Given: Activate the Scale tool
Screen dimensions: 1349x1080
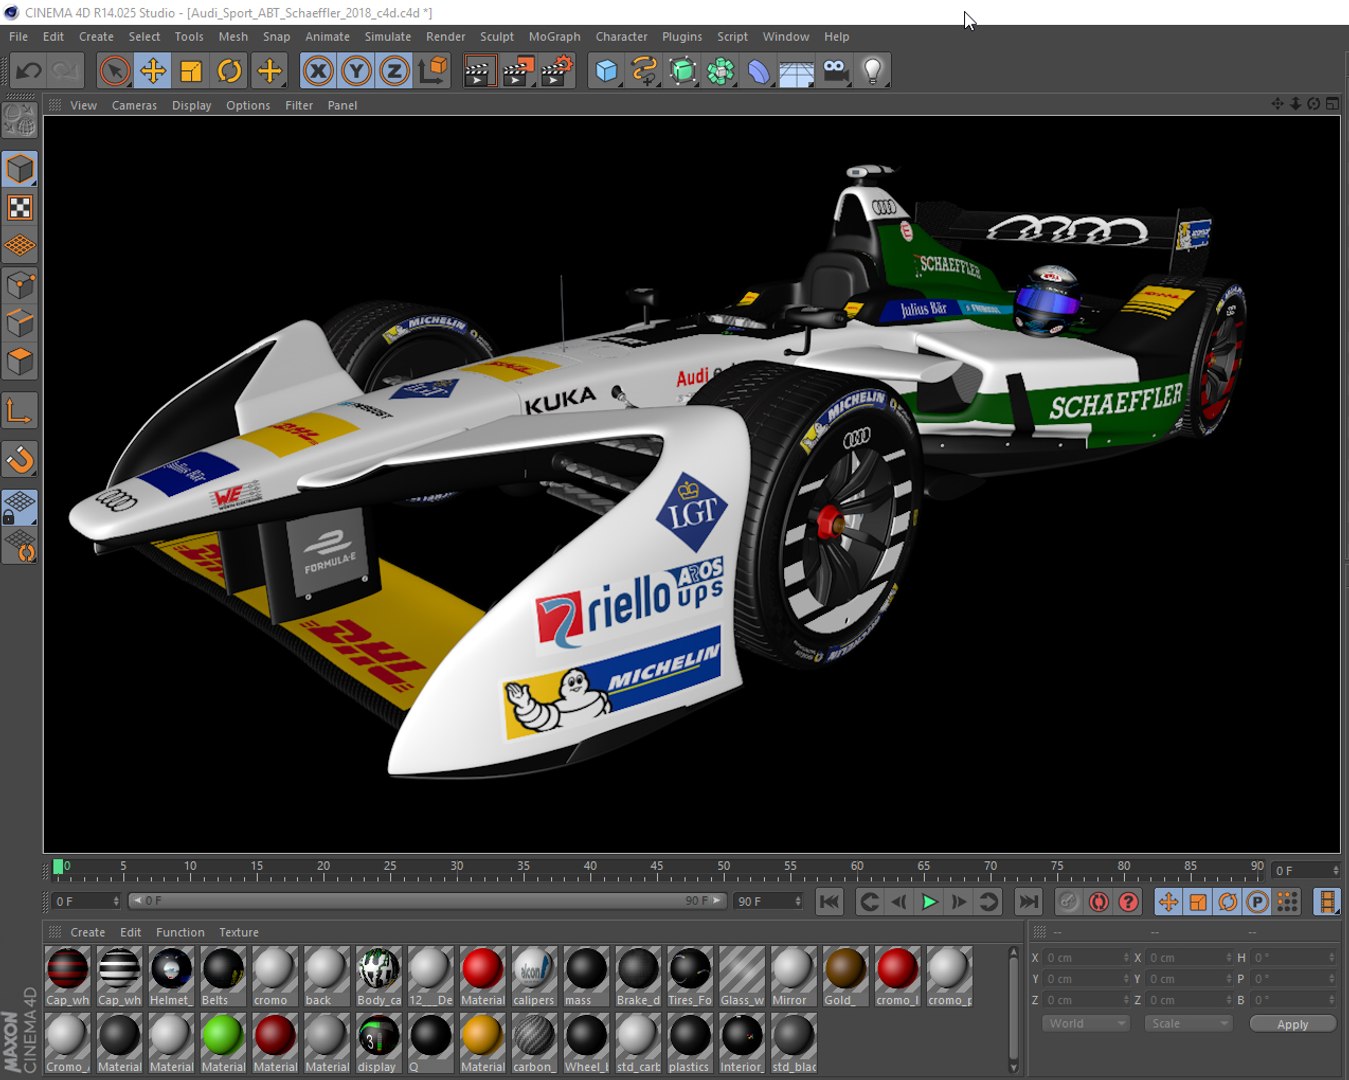Looking at the screenshot, I should tap(191, 71).
